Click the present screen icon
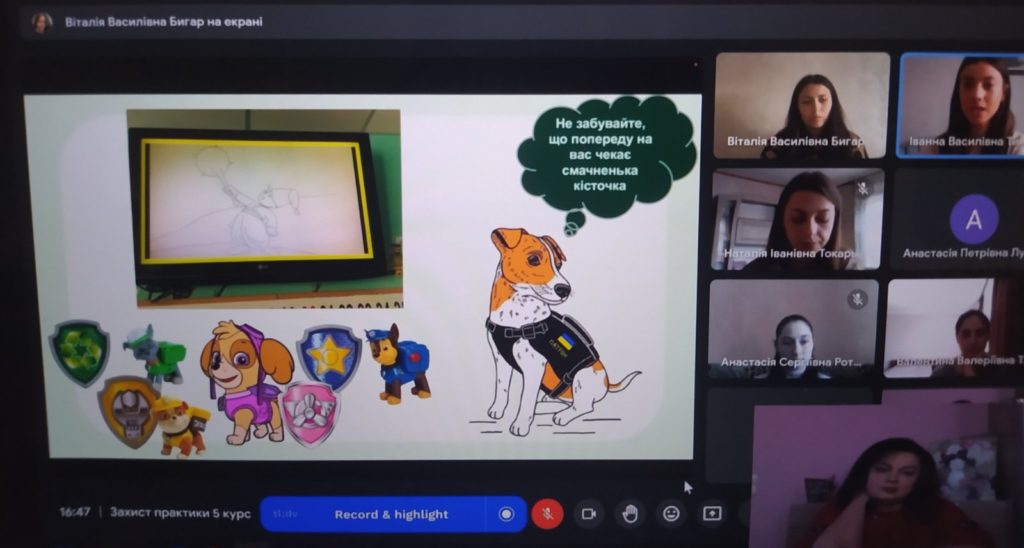Screen dimensions: 1024x548 pyautogui.click(x=712, y=514)
